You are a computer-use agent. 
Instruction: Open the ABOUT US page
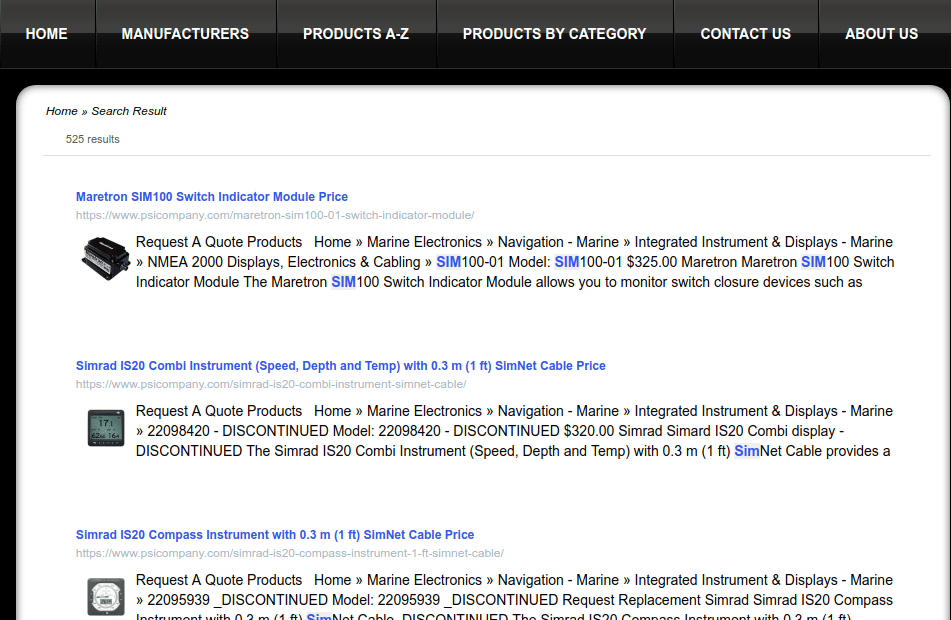881,33
